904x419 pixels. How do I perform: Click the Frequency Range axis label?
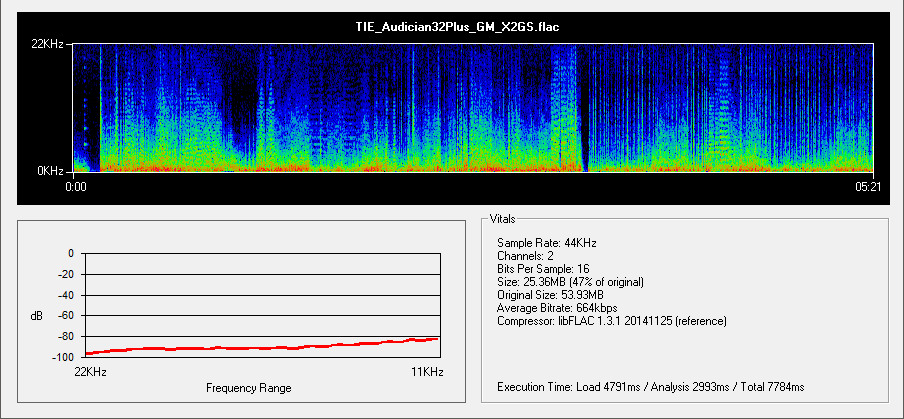point(248,388)
